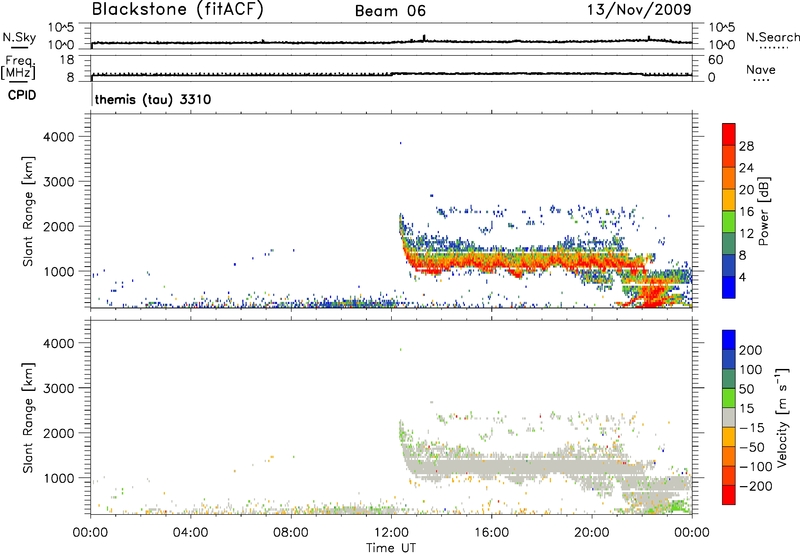Pick the light green 15–50 Velocity segment

(x=729, y=398)
